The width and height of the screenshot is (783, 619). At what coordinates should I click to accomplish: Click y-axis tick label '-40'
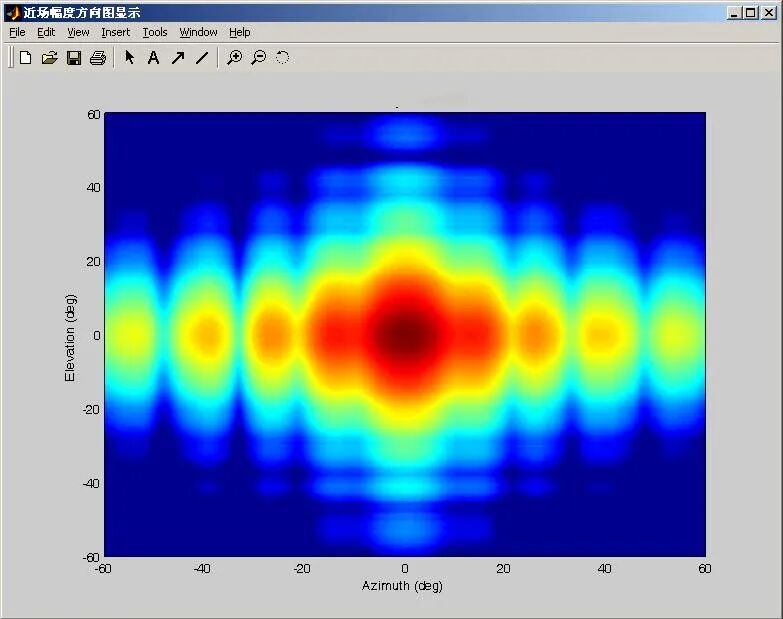pos(91,483)
